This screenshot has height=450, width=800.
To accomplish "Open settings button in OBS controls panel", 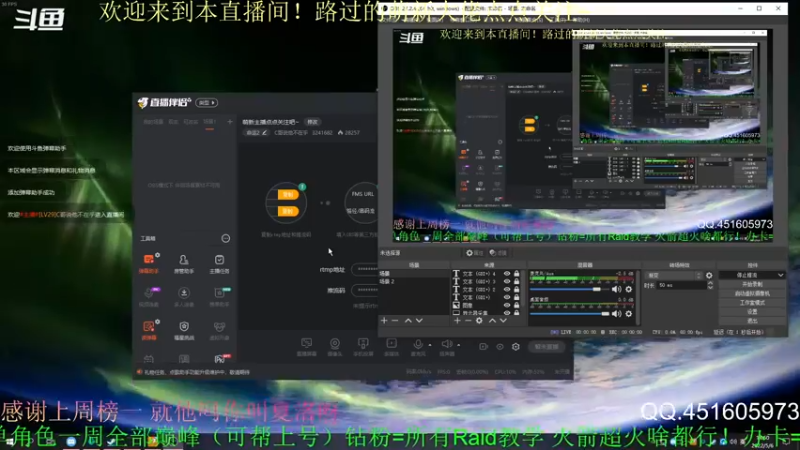I will click(752, 312).
